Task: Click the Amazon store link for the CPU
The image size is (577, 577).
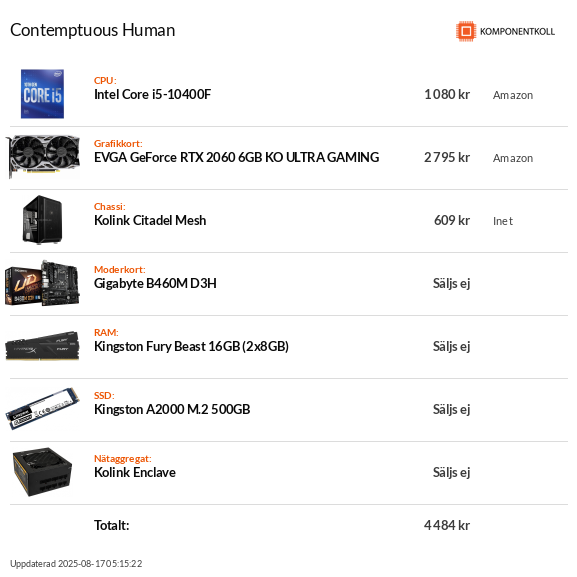Action: 513,95
